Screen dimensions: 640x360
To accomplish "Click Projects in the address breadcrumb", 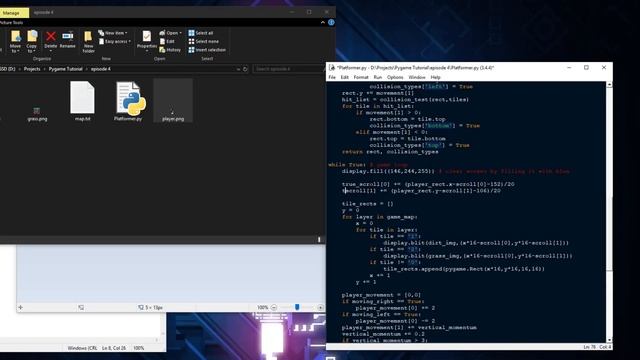I will click(x=32, y=69).
